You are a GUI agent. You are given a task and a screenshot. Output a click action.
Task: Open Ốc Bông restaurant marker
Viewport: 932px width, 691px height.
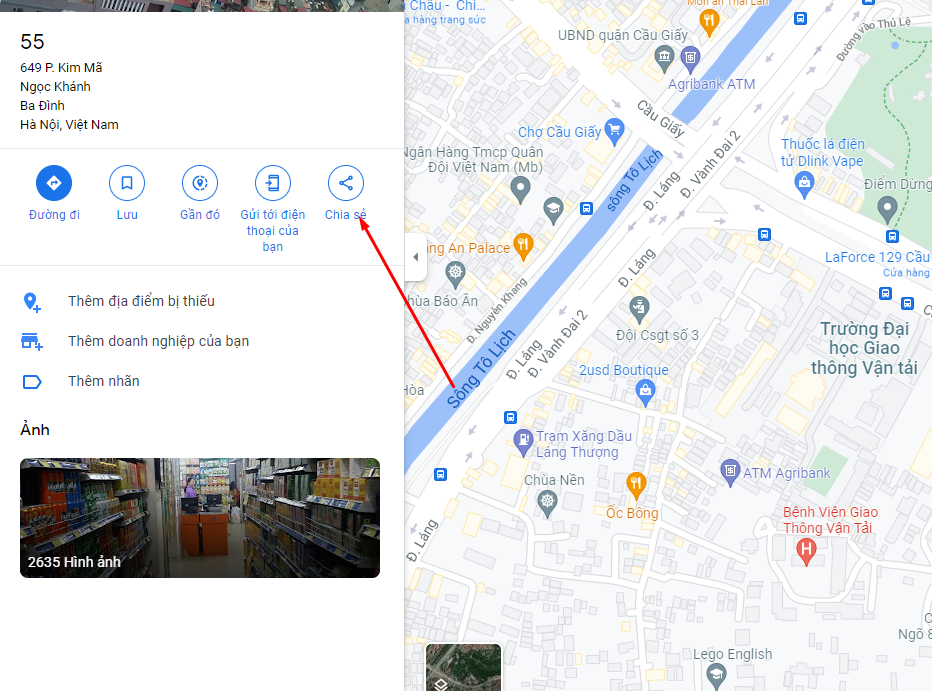click(x=636, y=485)
